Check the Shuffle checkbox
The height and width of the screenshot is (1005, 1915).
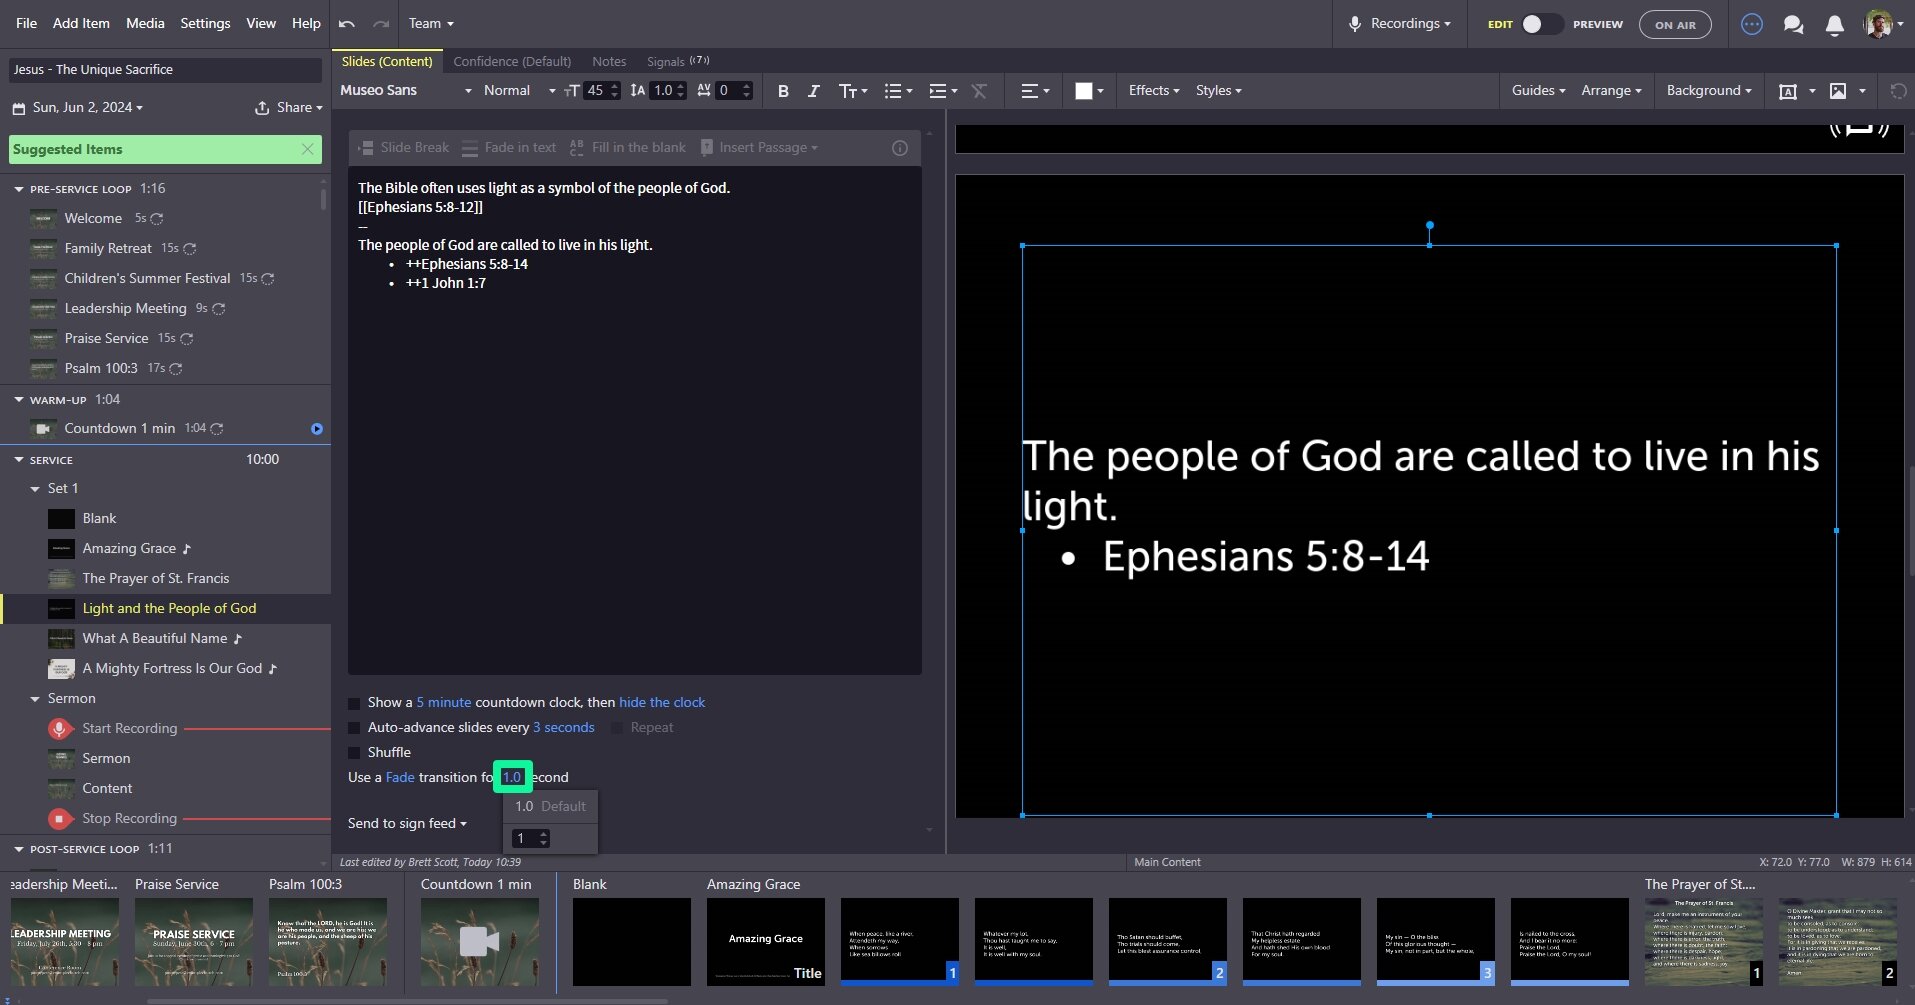click(354, 753)
